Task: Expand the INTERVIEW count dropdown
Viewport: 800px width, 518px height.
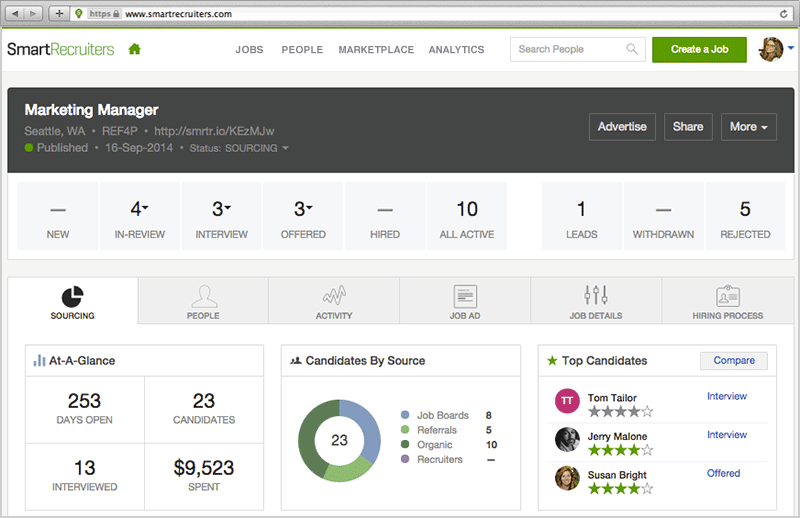Action: click(228, 207)
